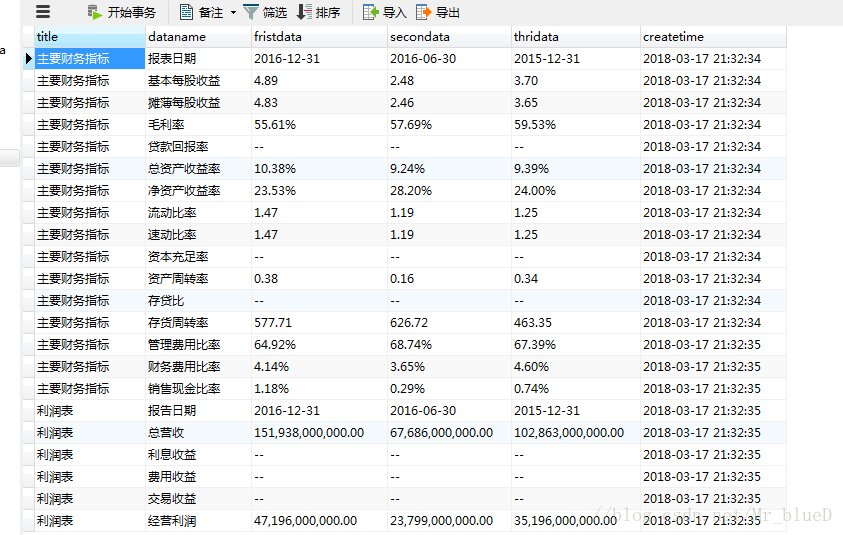Open the hamburger menu icon
The image size is (843, 535).
(x=43, y=12)
